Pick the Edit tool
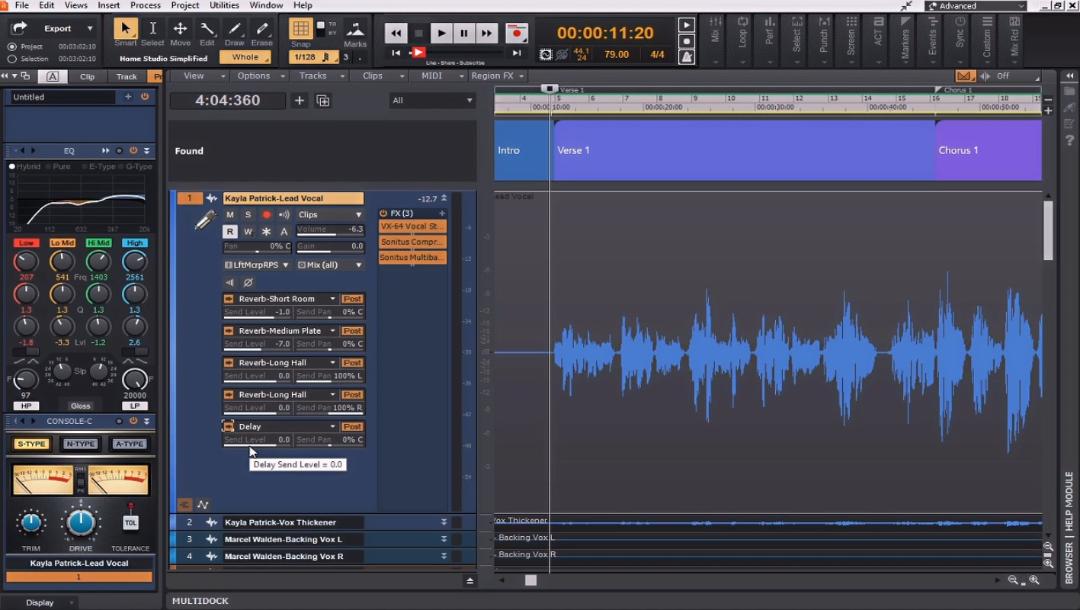The height and width of the screenshot is (610, 1080). (x=207, y=28)
